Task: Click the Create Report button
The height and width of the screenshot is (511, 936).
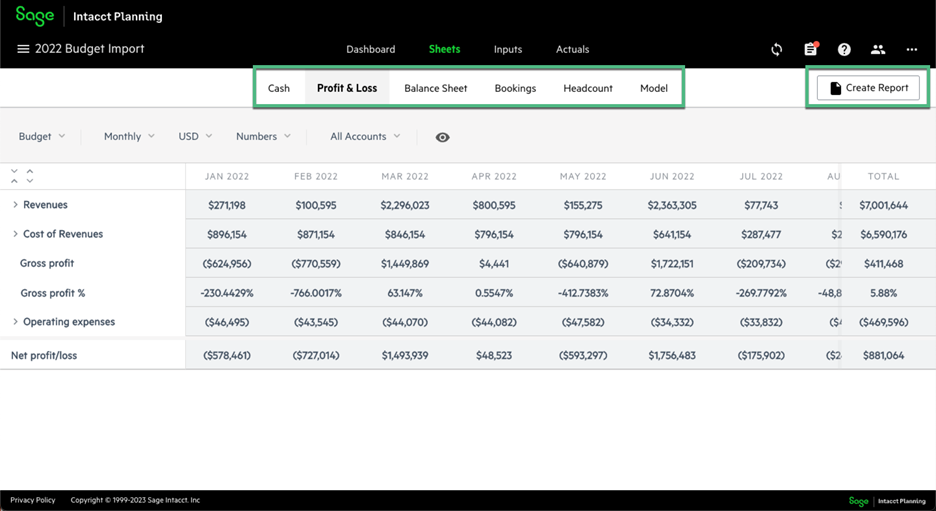Action: pos(868,88)
